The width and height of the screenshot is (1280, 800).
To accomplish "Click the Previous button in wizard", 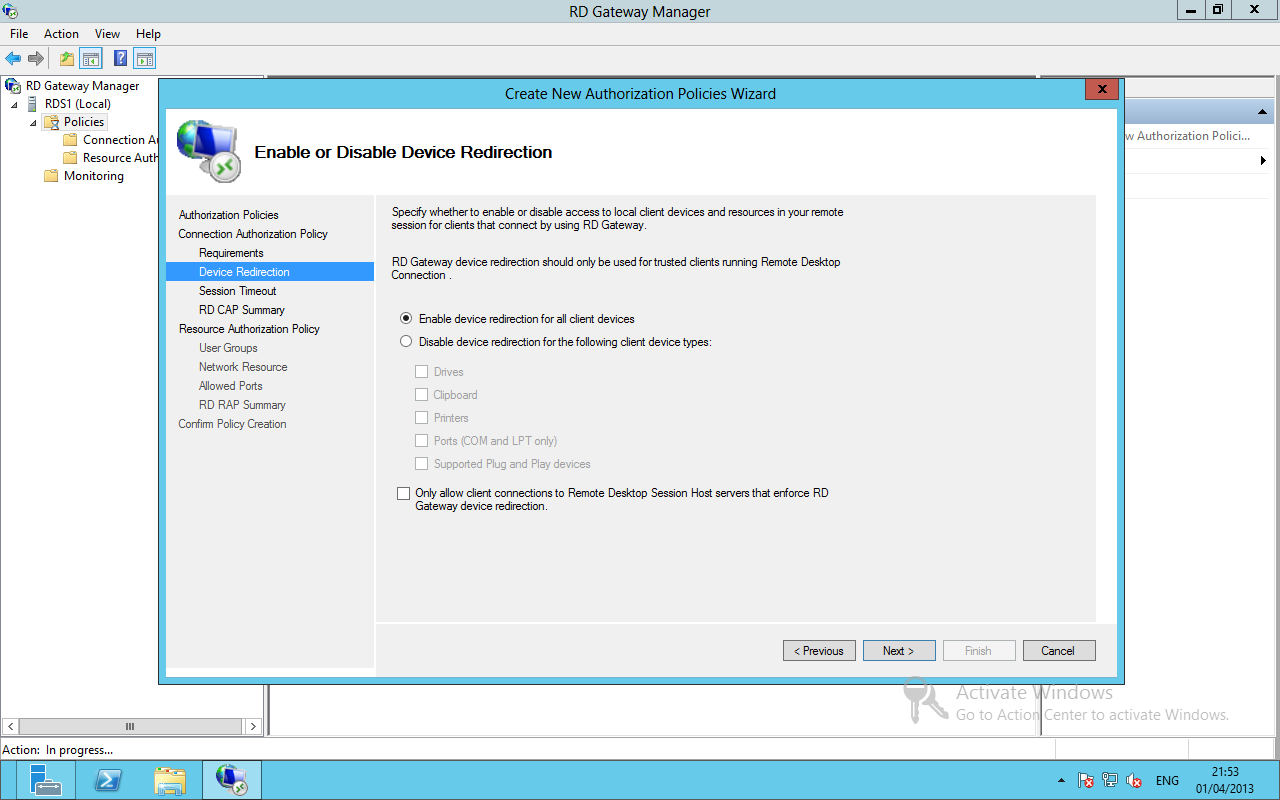I will tap(819, 651).
